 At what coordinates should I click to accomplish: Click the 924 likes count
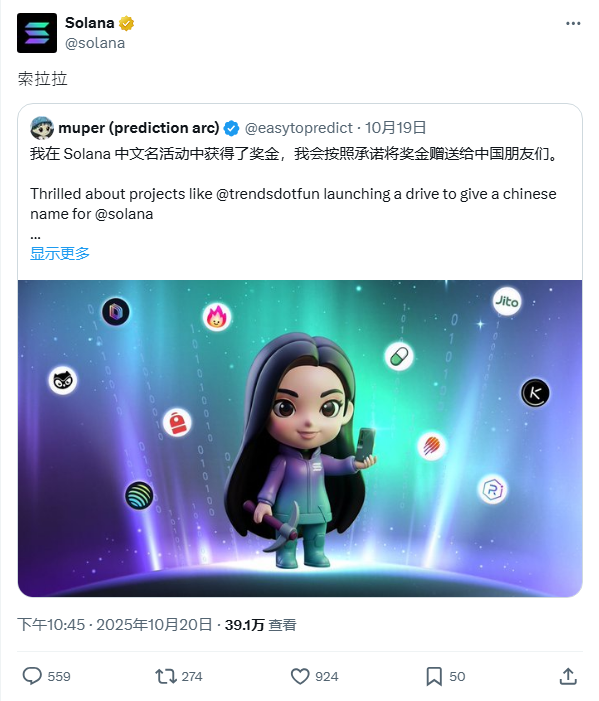click(x=327, y=676)
